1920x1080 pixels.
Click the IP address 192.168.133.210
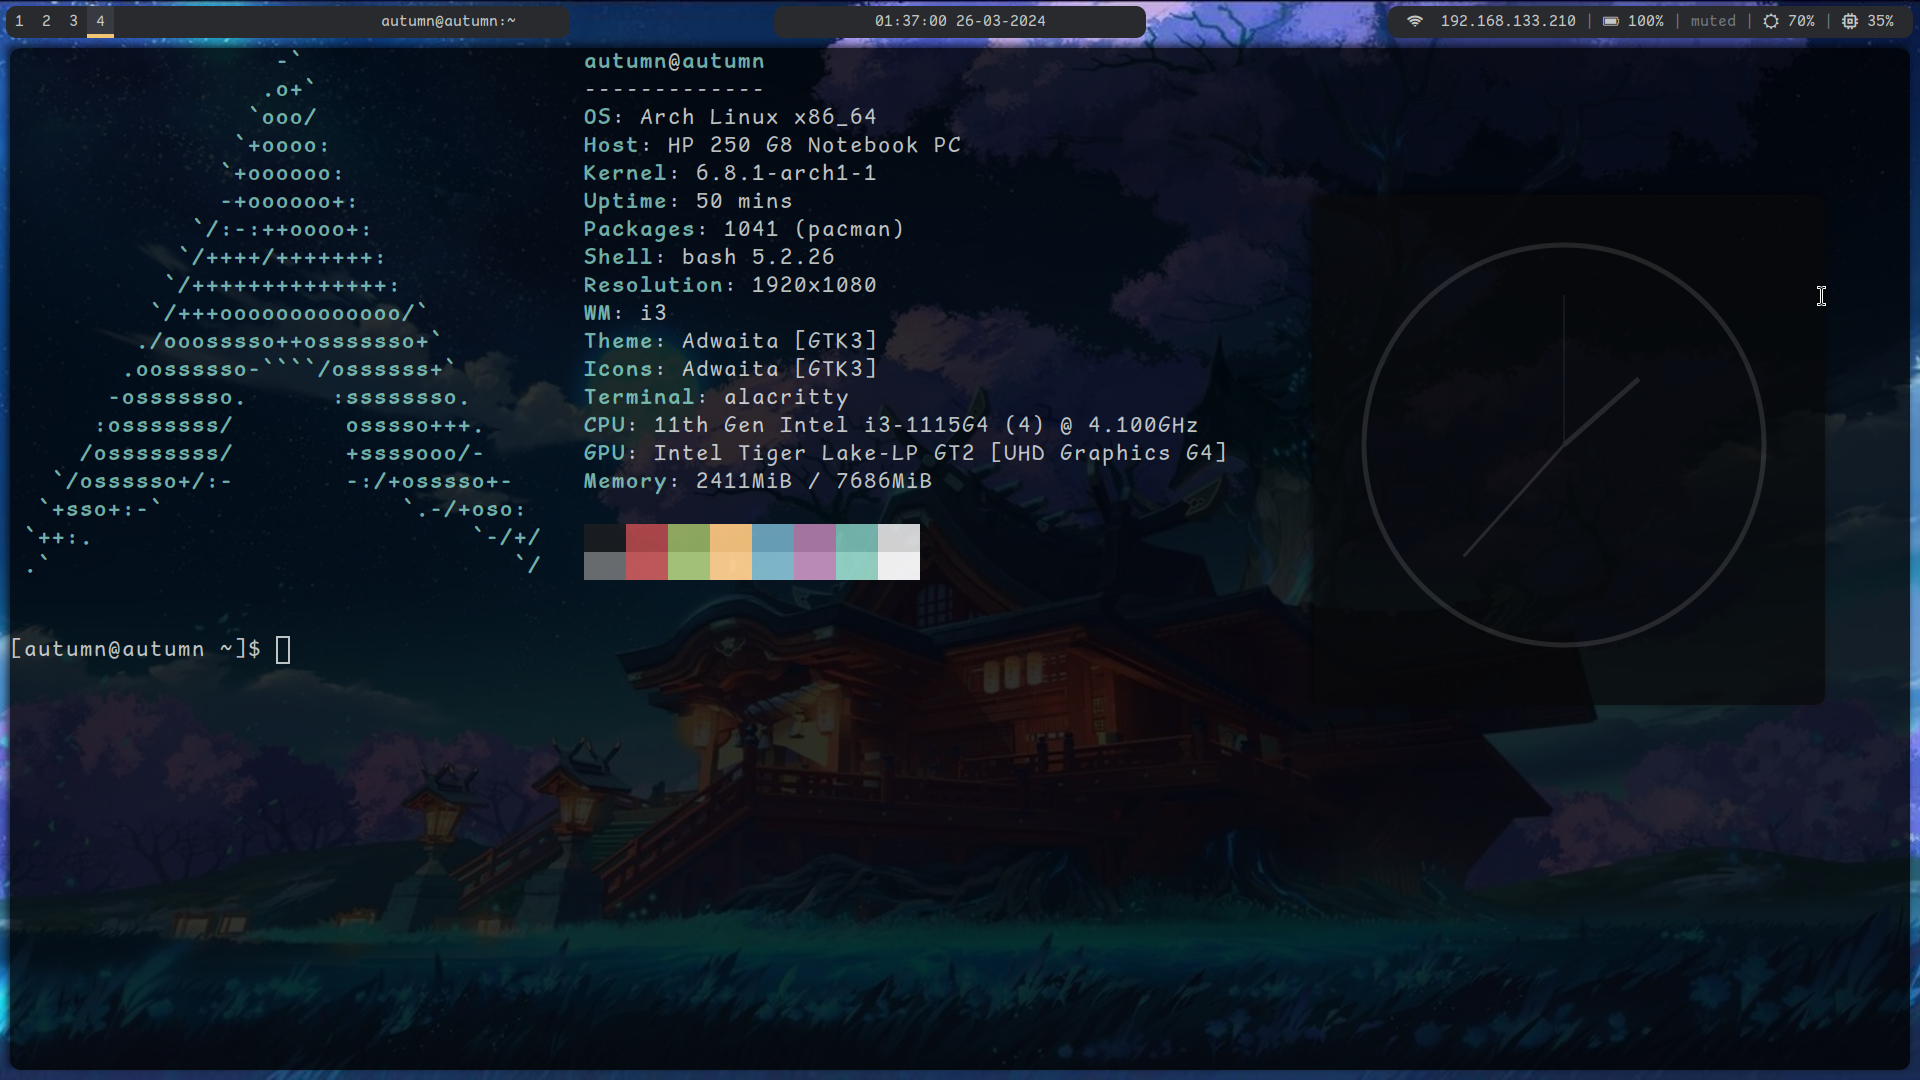click(x=1507, y=21)
